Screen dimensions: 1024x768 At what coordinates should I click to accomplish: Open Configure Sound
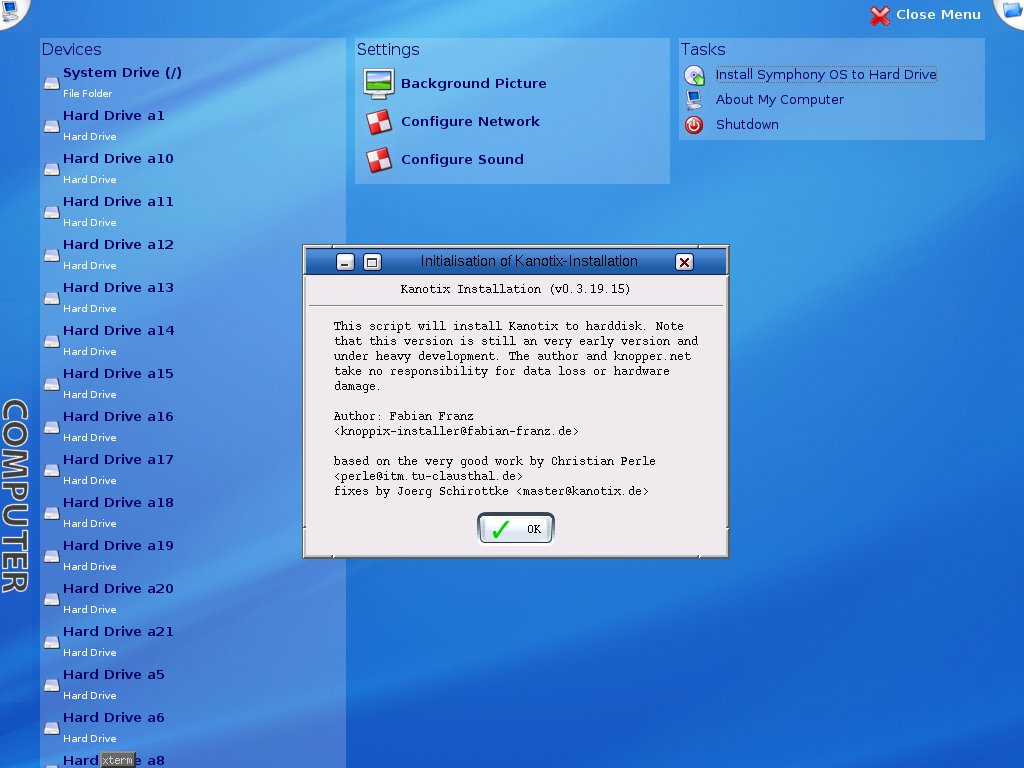(462, 159)
